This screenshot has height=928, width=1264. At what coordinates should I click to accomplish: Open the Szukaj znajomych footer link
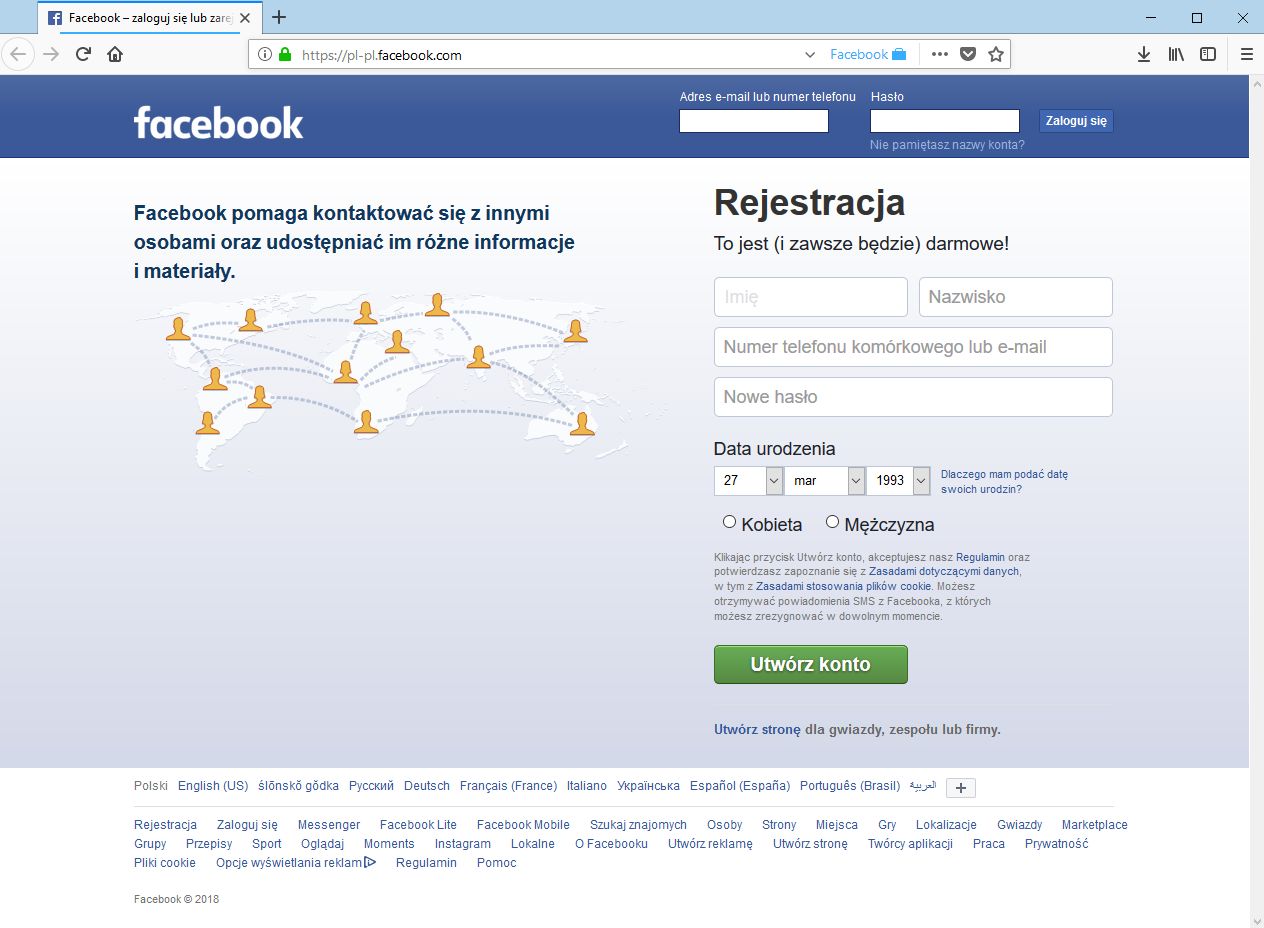click(x=638, y=825)
